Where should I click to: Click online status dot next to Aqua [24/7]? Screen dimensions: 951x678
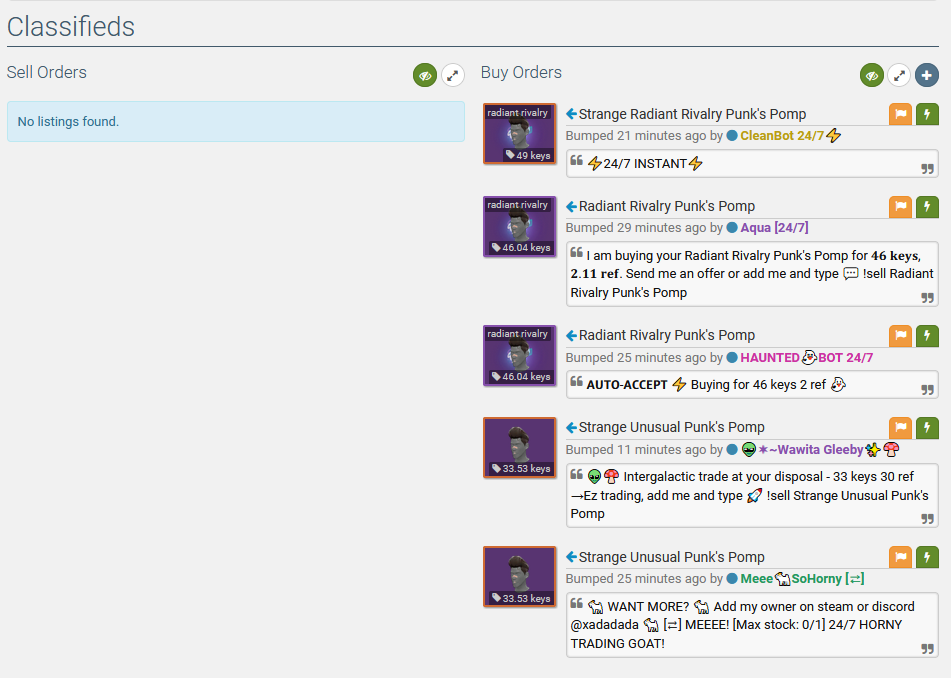coord(732,228)
